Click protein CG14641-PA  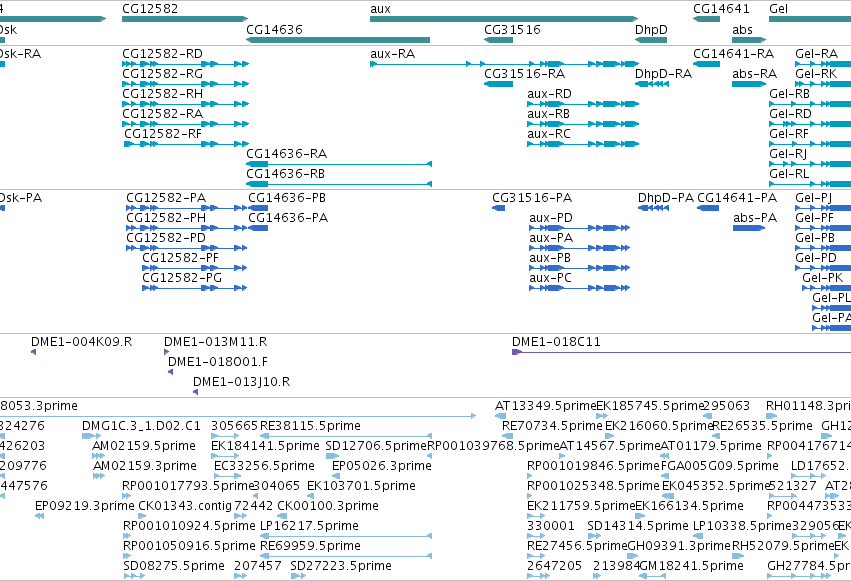point(708,208)
